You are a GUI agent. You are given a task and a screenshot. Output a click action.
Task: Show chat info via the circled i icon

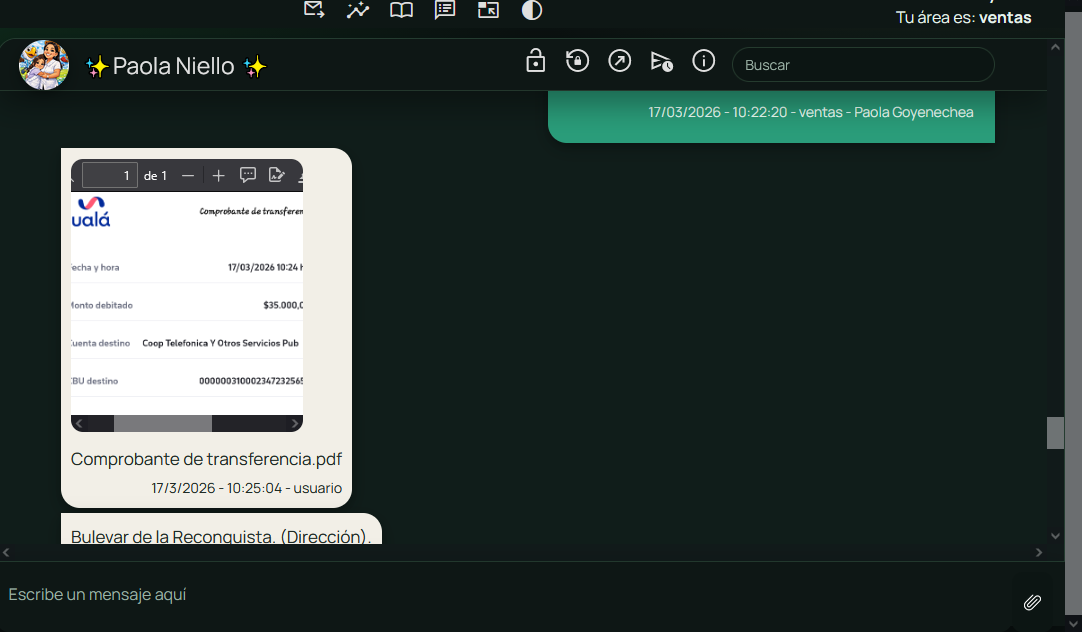(x=704, y=61)
